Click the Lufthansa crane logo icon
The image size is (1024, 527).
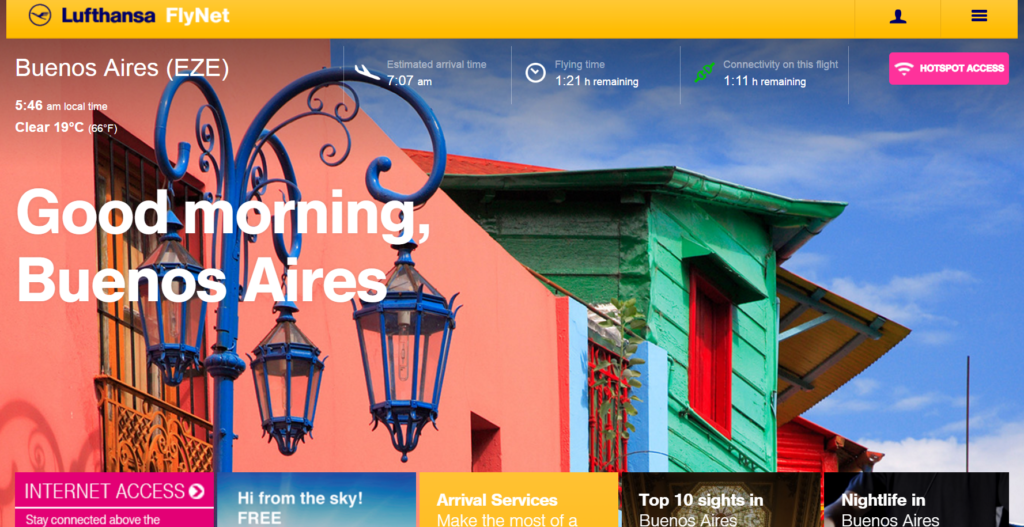pos(40,15)
